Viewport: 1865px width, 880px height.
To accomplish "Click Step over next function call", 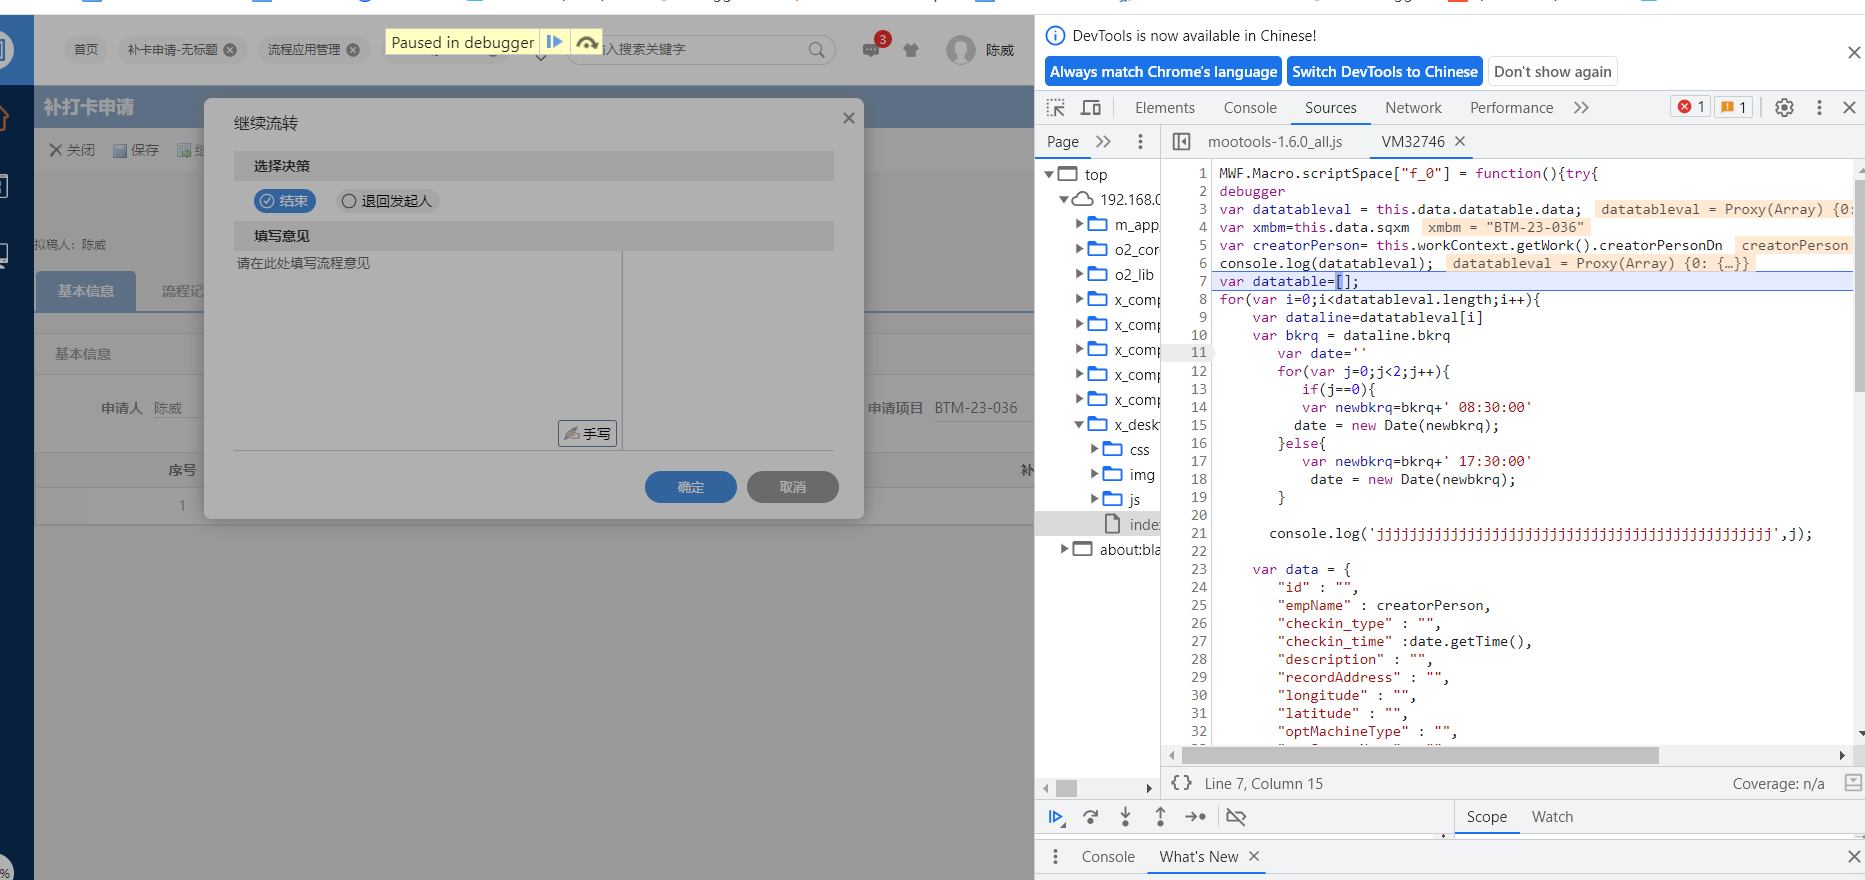I will pos(1090,817).
